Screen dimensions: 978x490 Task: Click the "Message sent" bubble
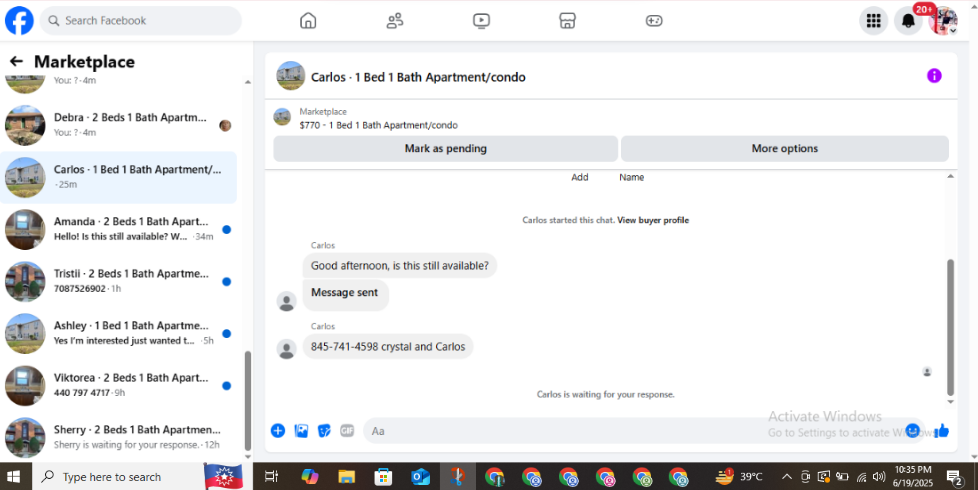[x=345, y=294]
